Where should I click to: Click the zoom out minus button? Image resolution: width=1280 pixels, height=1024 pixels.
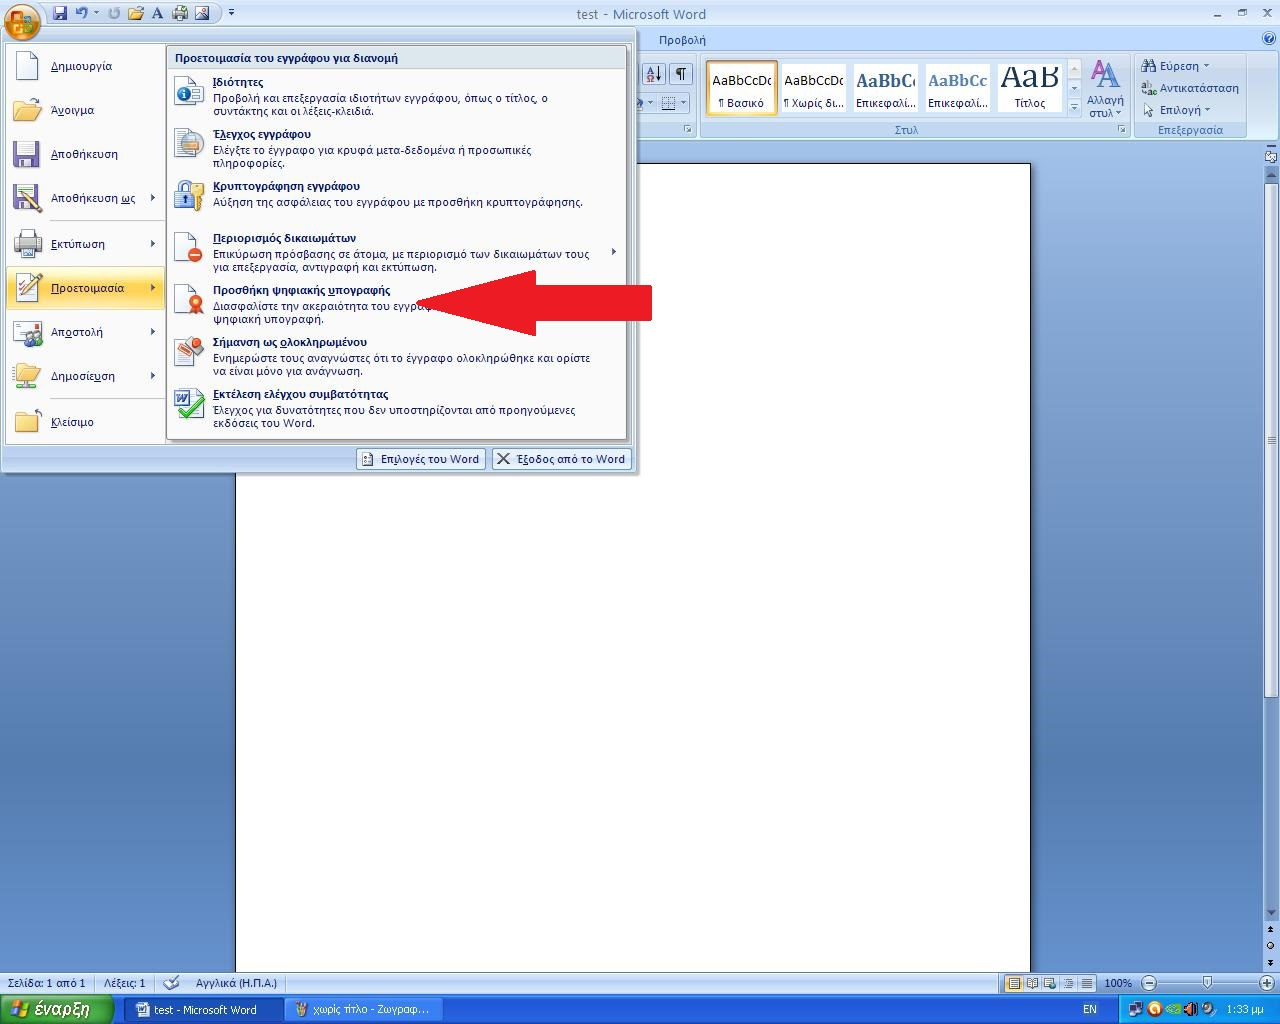coord(1149,983)
